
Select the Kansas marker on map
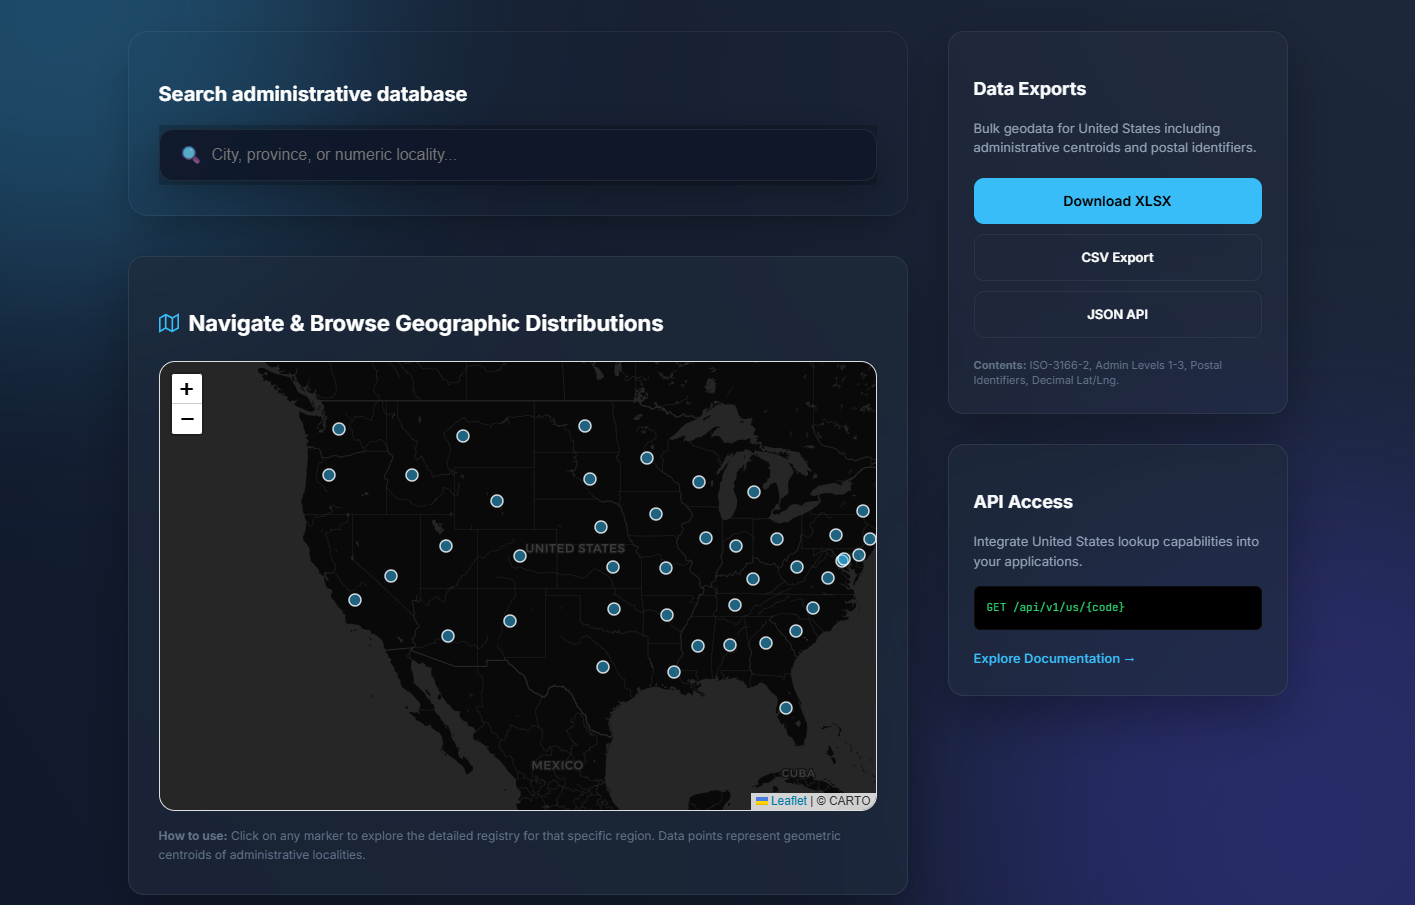point(613,567)
